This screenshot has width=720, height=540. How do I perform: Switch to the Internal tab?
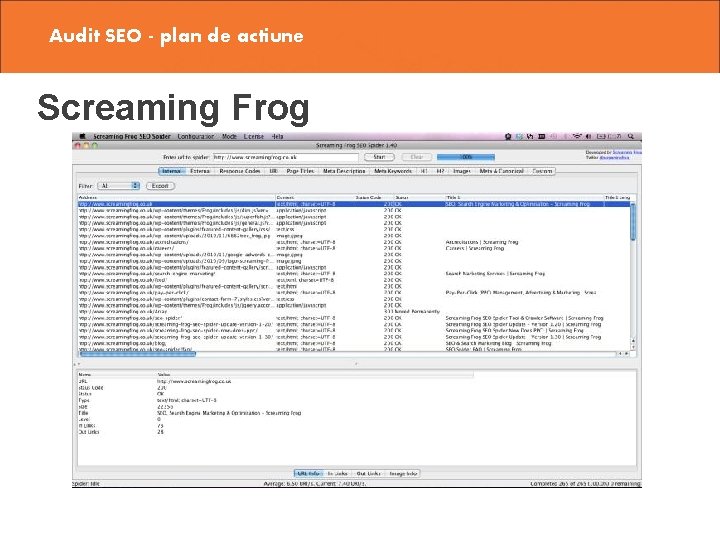coord(171,171)
